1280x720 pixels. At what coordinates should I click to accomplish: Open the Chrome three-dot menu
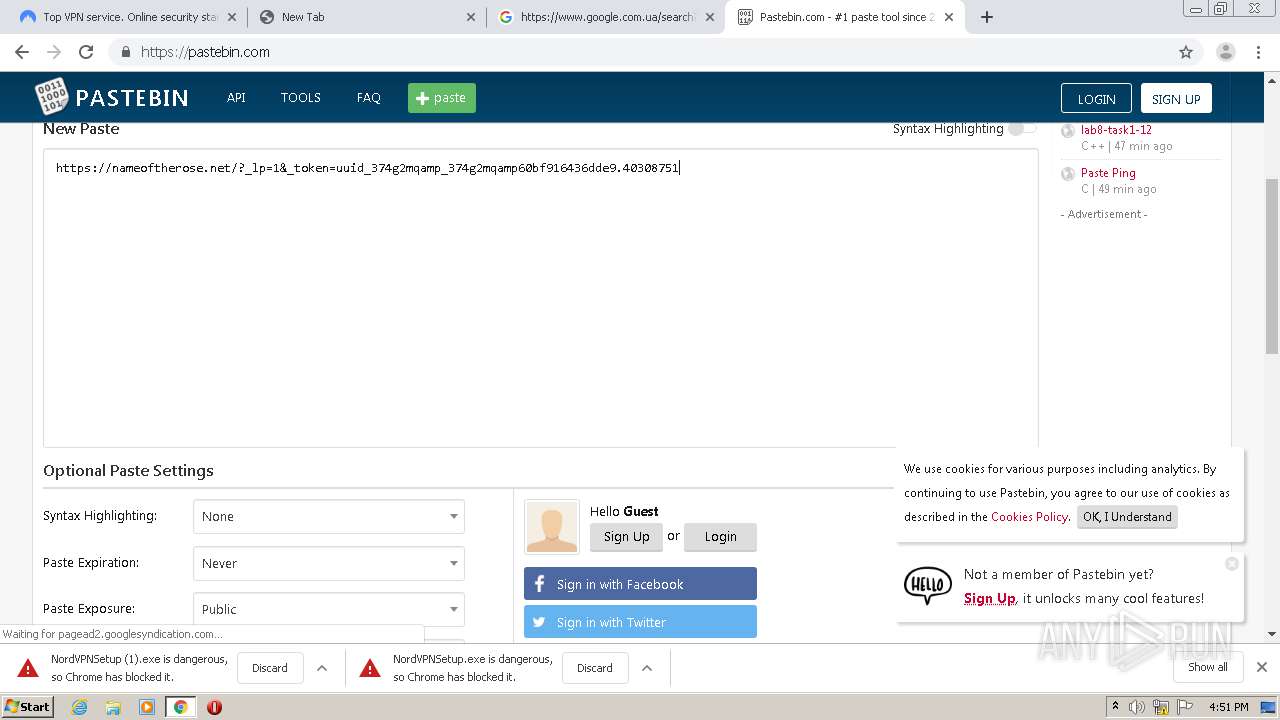pos(1257,52)
